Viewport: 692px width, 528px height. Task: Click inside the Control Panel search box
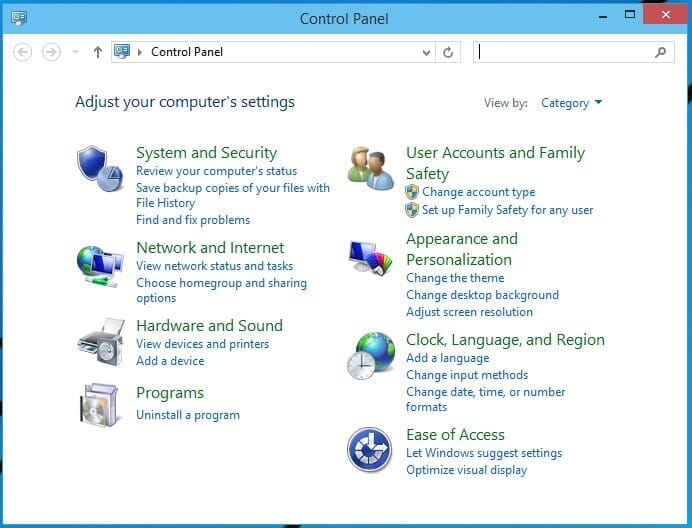coord(565,52)
